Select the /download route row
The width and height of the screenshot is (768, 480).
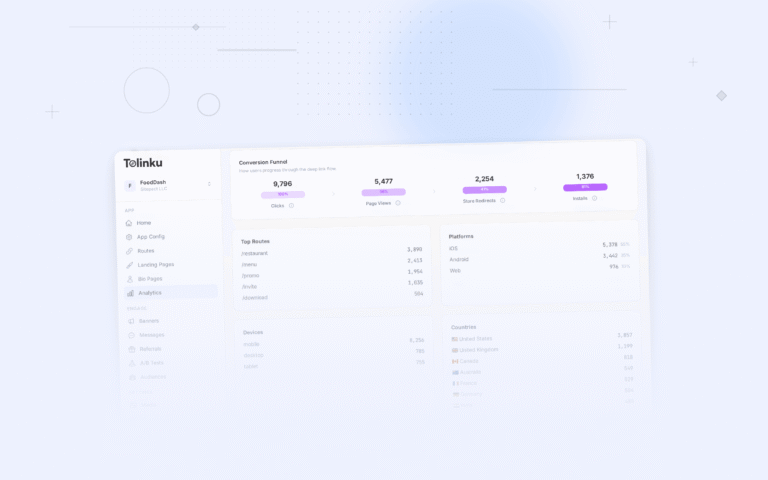[x=333, y=296]
